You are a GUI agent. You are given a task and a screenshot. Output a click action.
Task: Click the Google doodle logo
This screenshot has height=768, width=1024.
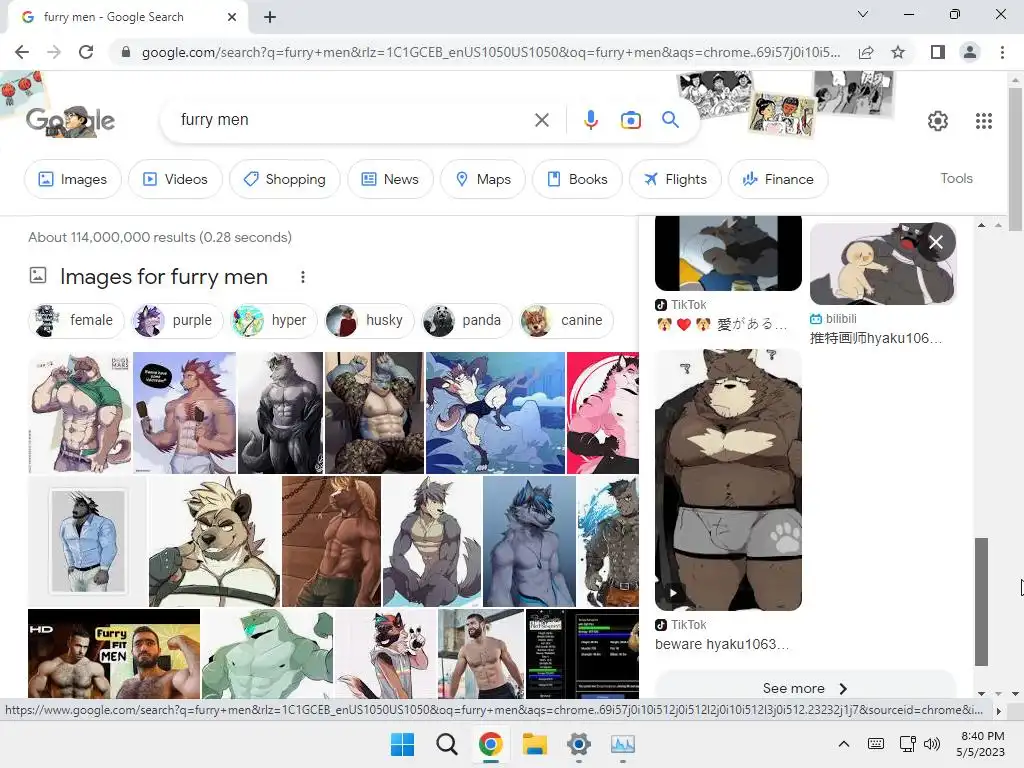point(71,120)
